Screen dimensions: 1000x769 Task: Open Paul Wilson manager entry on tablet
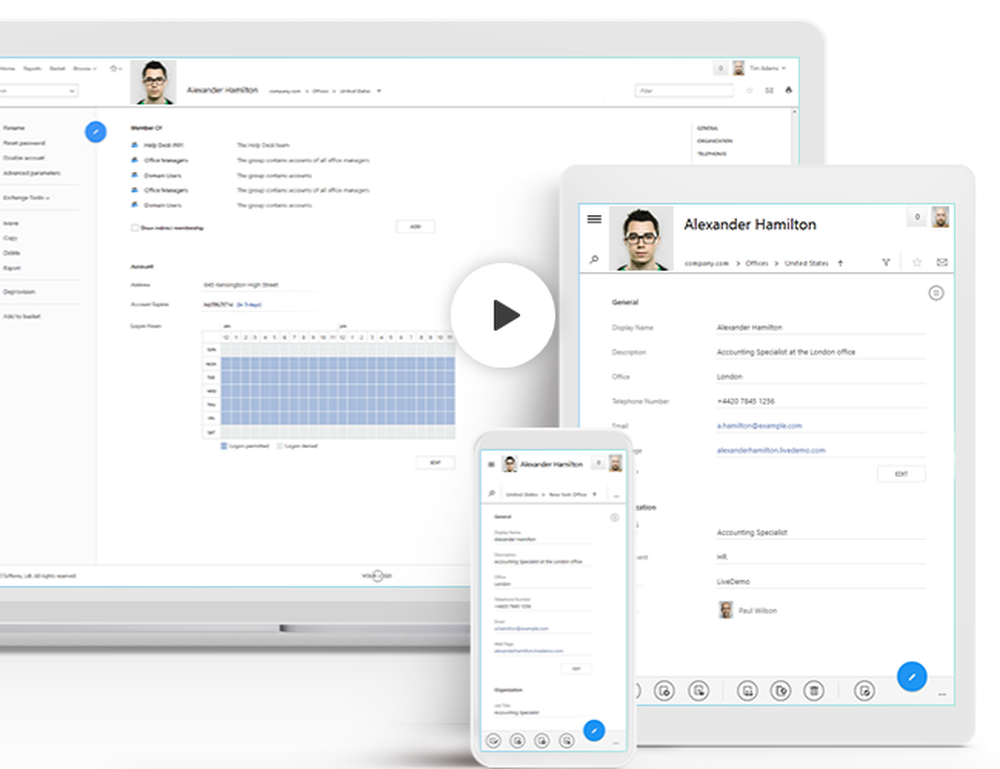point(747,610)
